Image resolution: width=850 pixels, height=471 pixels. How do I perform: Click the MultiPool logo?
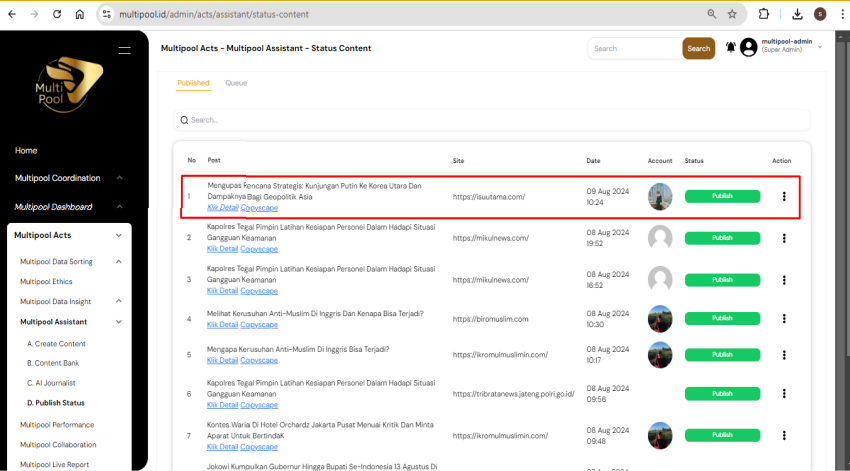pos(68,84)
